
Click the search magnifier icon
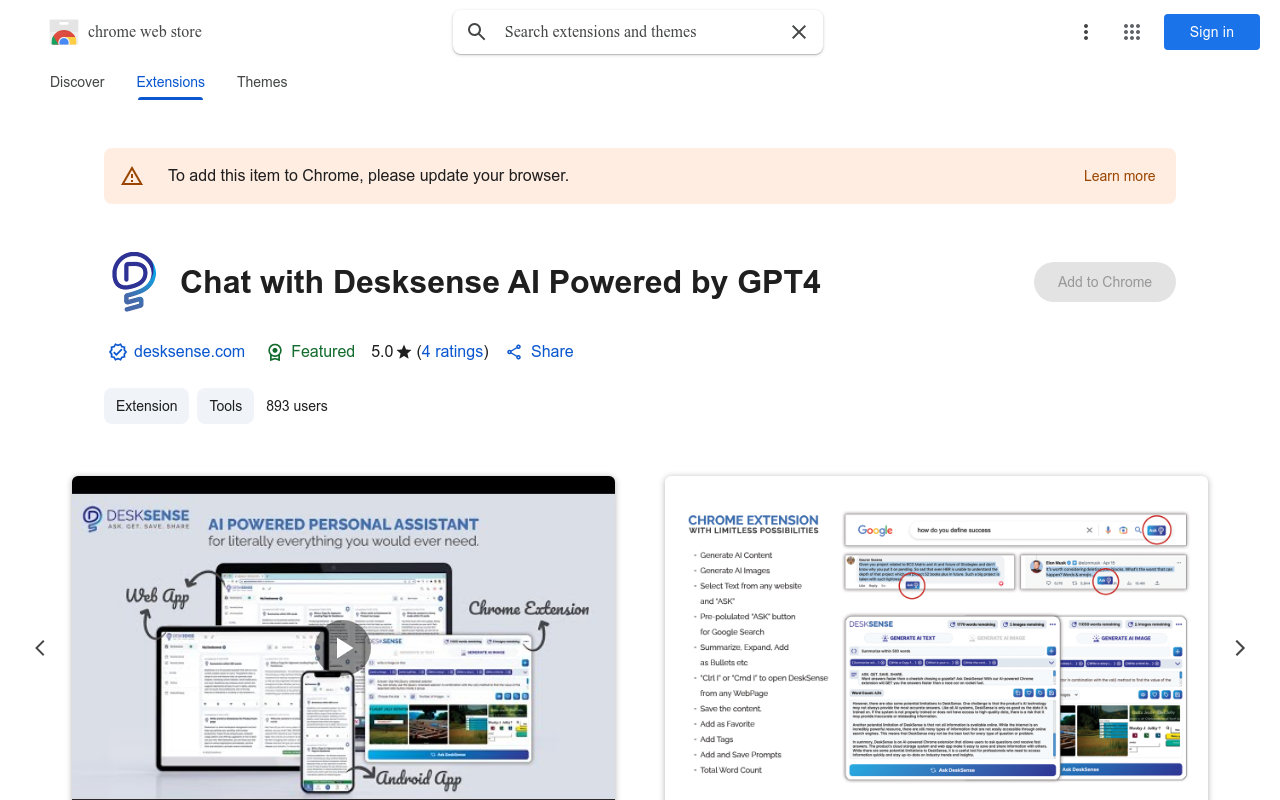[477, 32]
